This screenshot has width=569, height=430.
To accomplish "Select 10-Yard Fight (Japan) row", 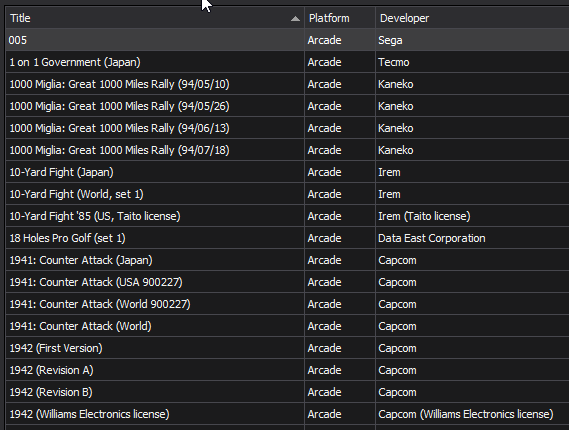I will pyautogui.click(x=287, y=172).
